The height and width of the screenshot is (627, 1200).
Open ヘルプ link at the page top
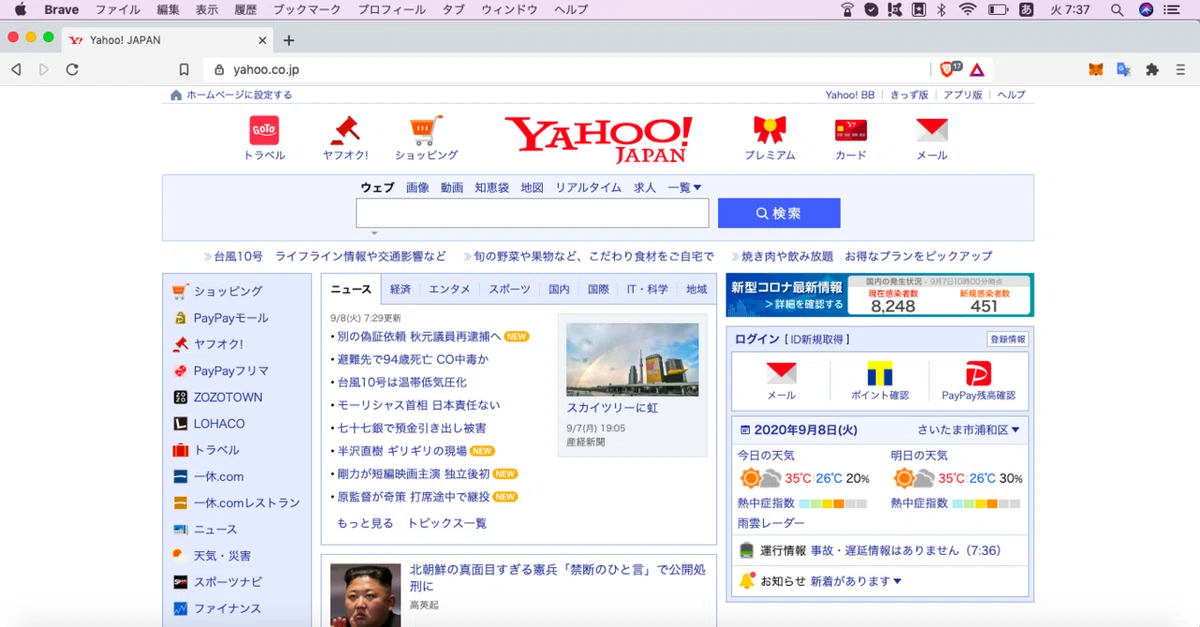[x=1011, y=95]
